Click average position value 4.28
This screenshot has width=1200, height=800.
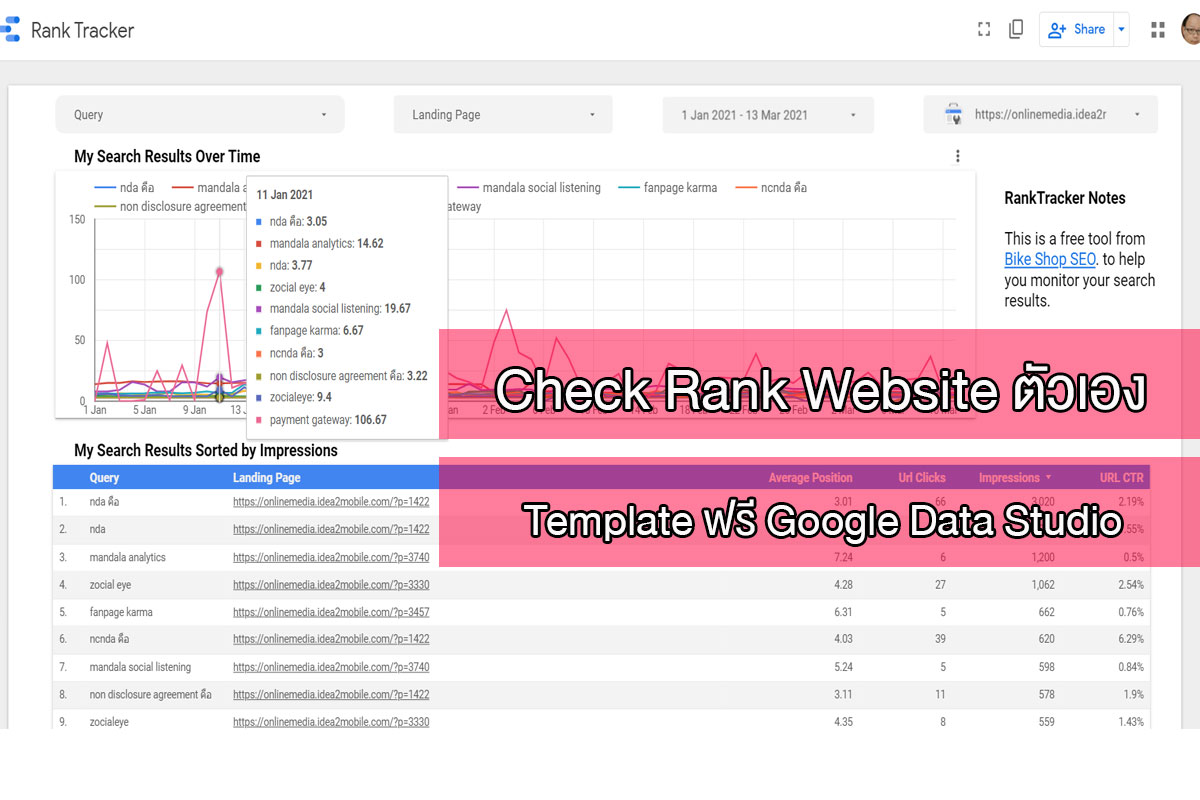(843, 585)
